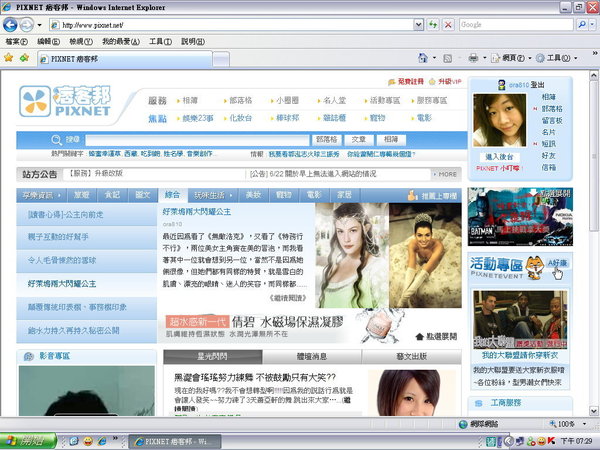Expand command bar overflow chevron
The width and height of the screenshot is (600, 450).
click(x=595, y=53)
